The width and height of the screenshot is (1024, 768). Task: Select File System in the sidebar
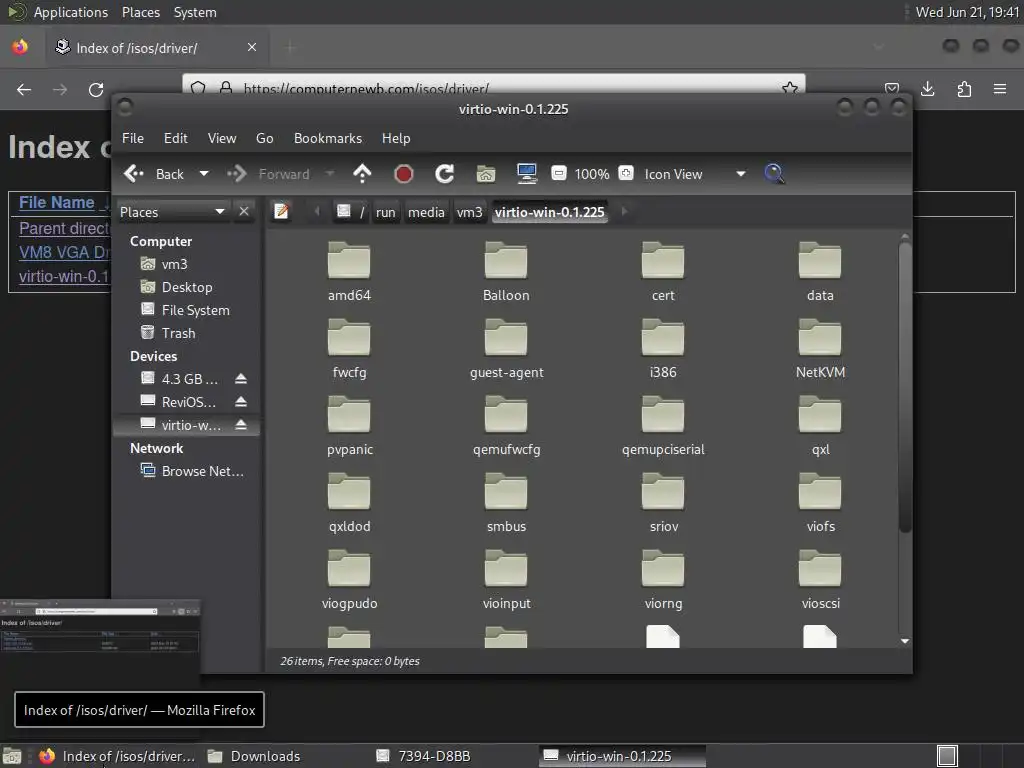click(x=195, y=310)
